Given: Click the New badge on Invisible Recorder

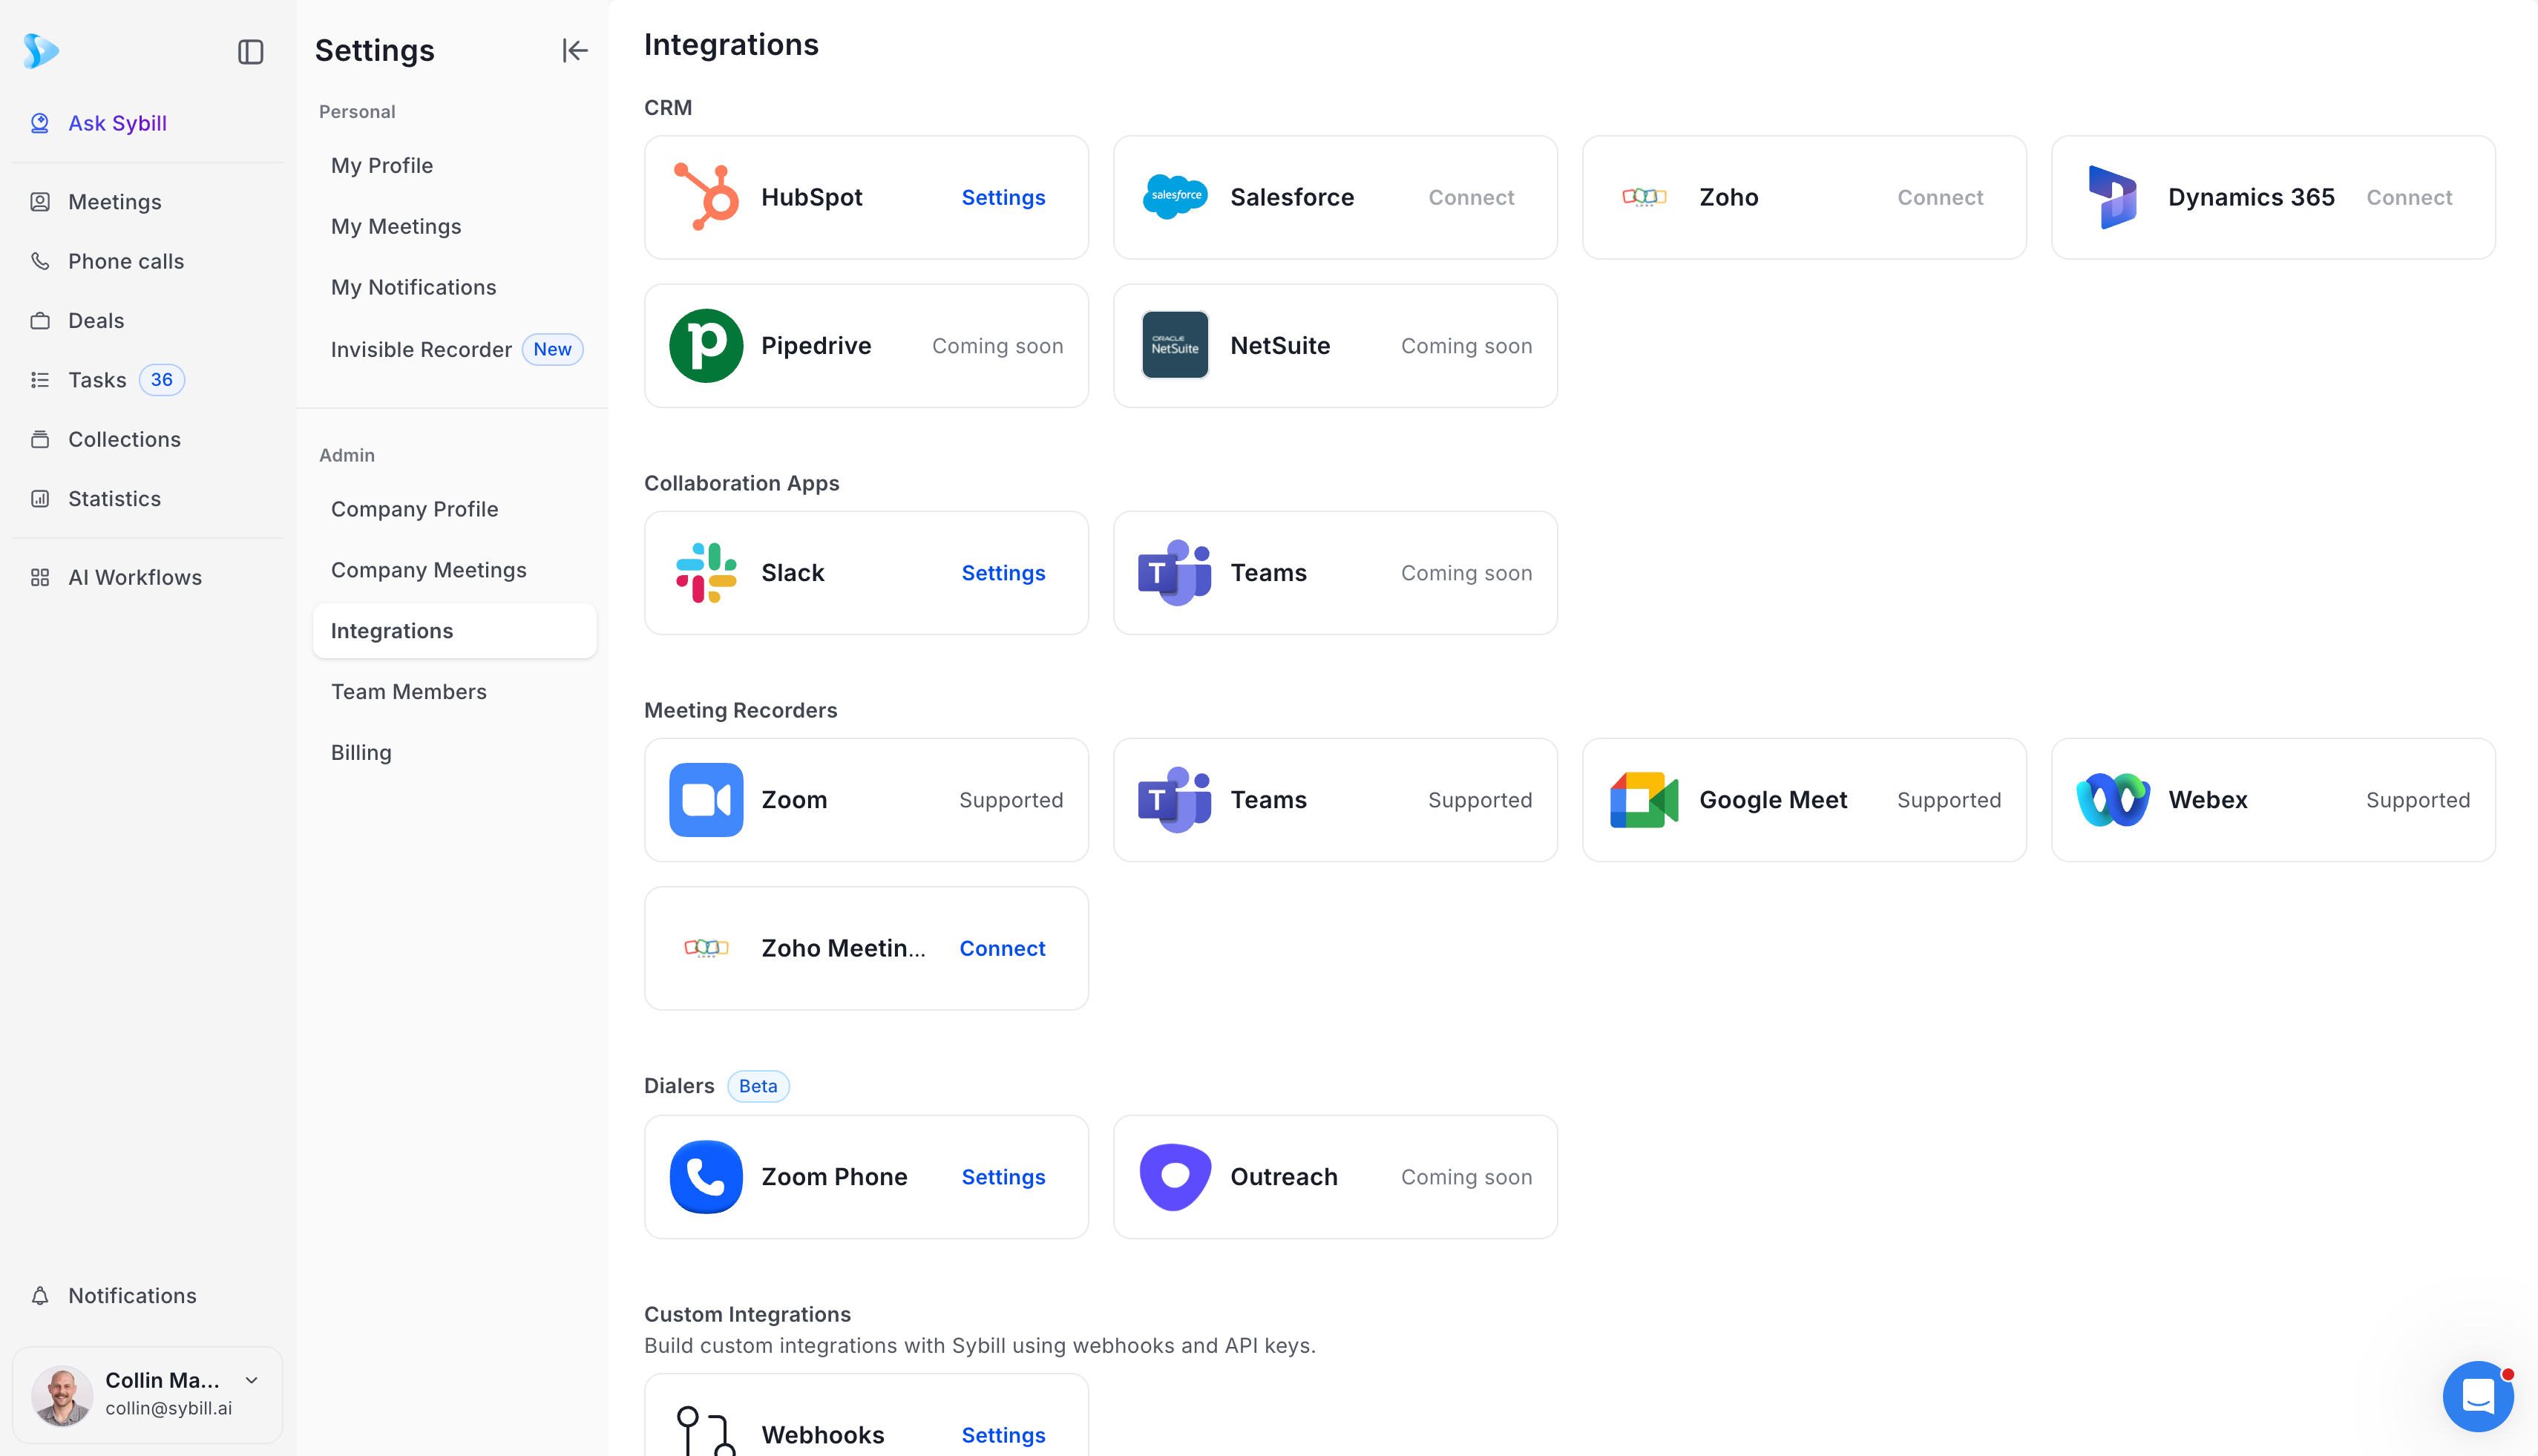Looking at the screenshot, I should [552, 349].
